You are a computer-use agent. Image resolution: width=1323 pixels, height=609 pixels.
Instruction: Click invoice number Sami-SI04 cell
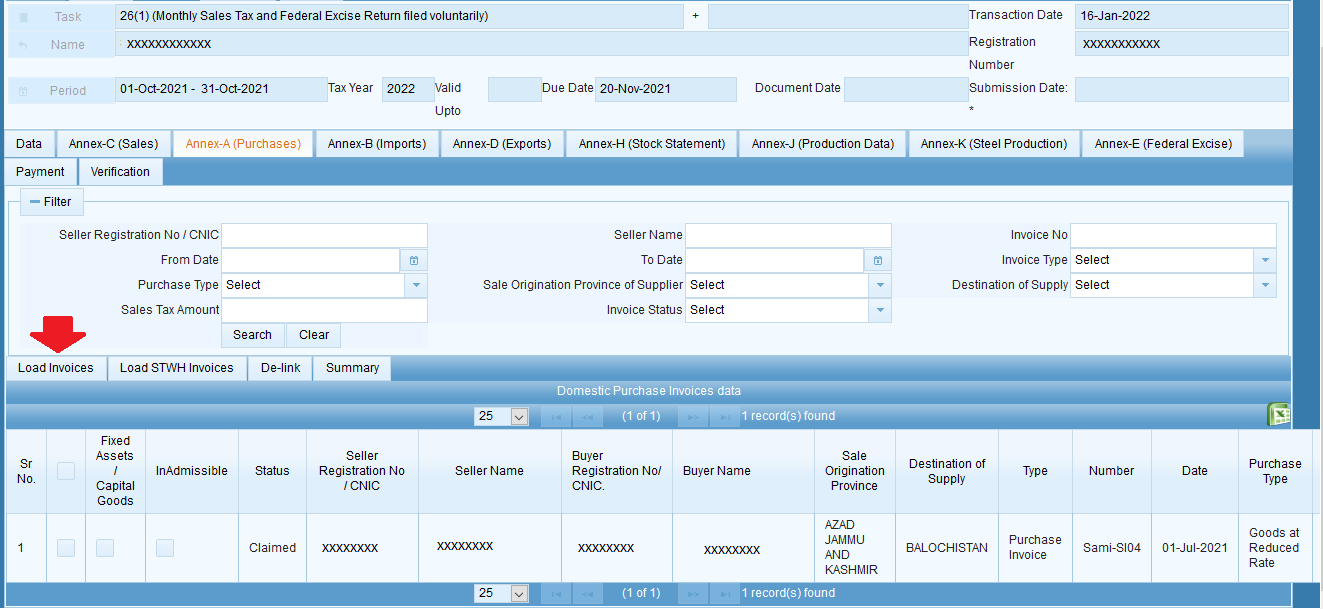click(x=1112, y=548)
